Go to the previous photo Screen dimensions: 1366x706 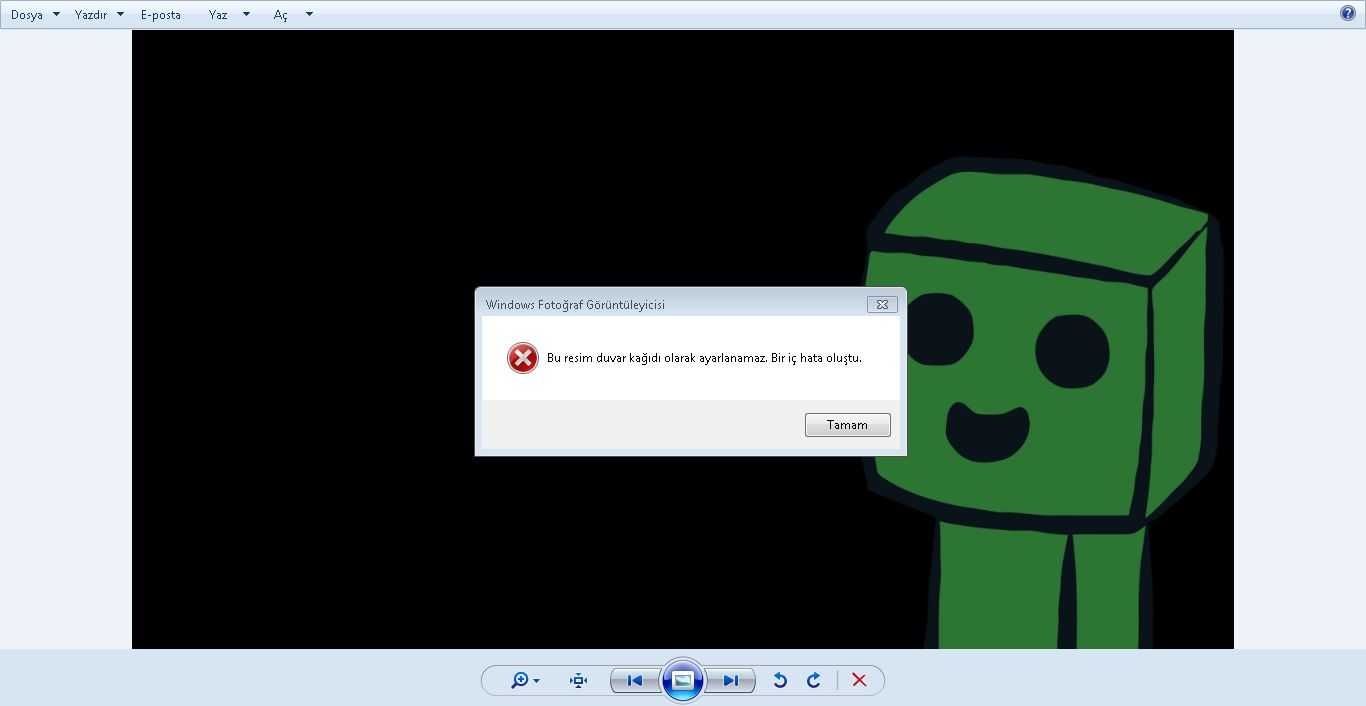(635, 680)
